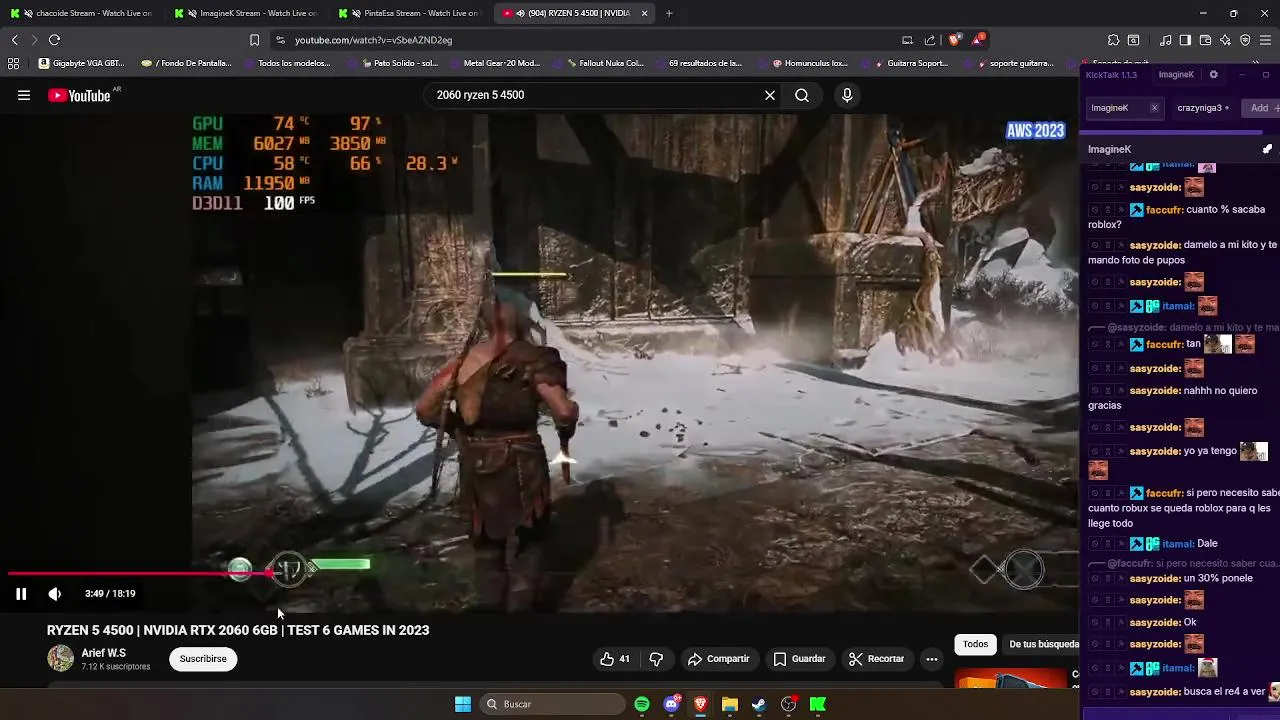Click the pin icon in ImagineK chat header

(x=1267, y=149)
